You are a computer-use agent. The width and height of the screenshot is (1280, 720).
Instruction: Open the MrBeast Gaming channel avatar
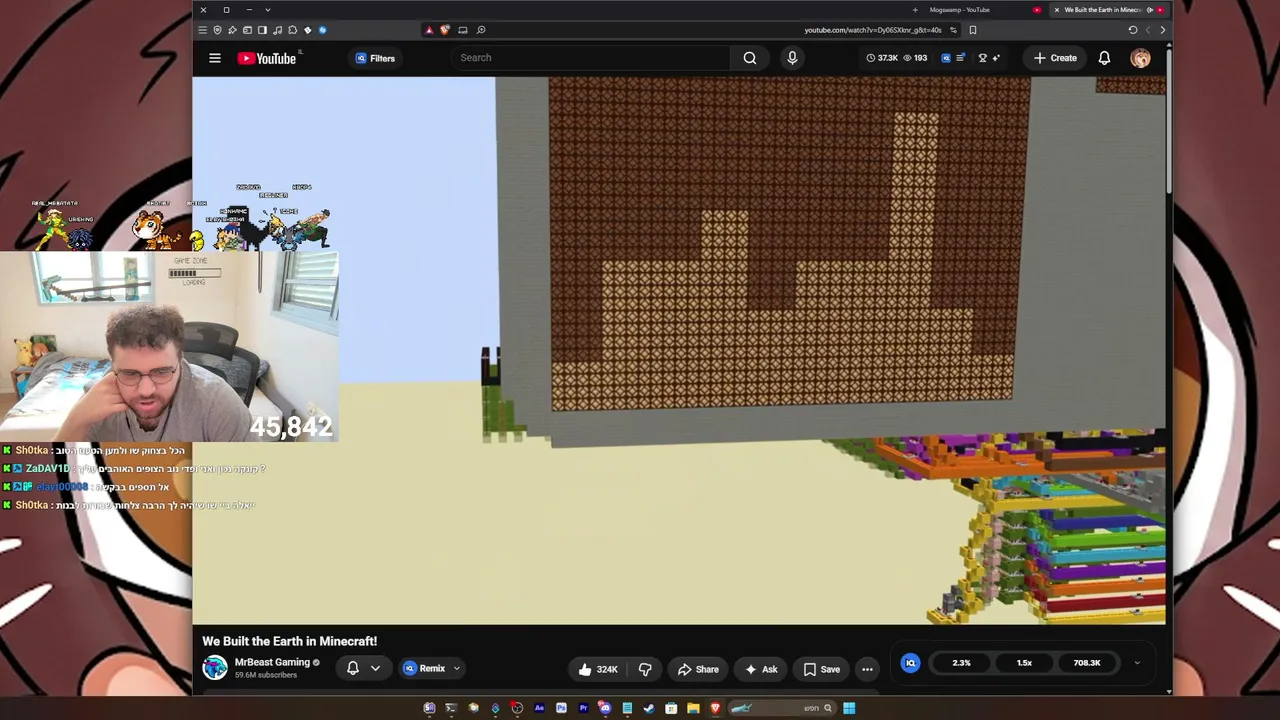coord(215,668)
